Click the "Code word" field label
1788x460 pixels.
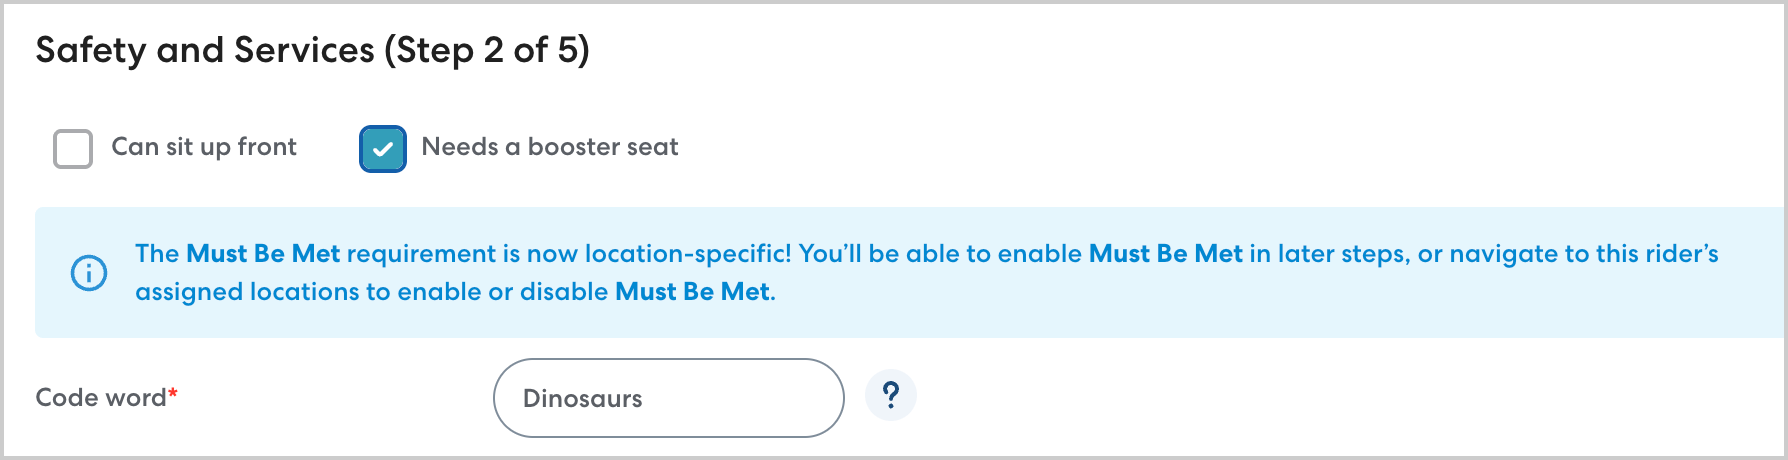(x=100, y=398)
